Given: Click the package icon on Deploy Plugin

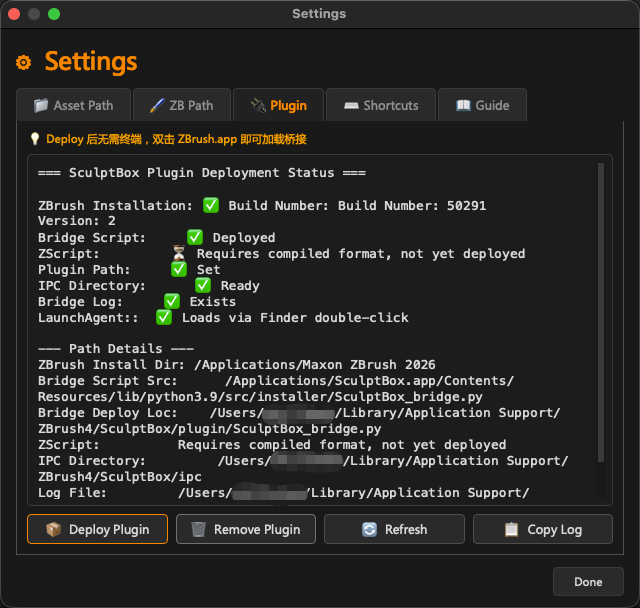Looking at the screenshot, I should [x=54, y=529].
